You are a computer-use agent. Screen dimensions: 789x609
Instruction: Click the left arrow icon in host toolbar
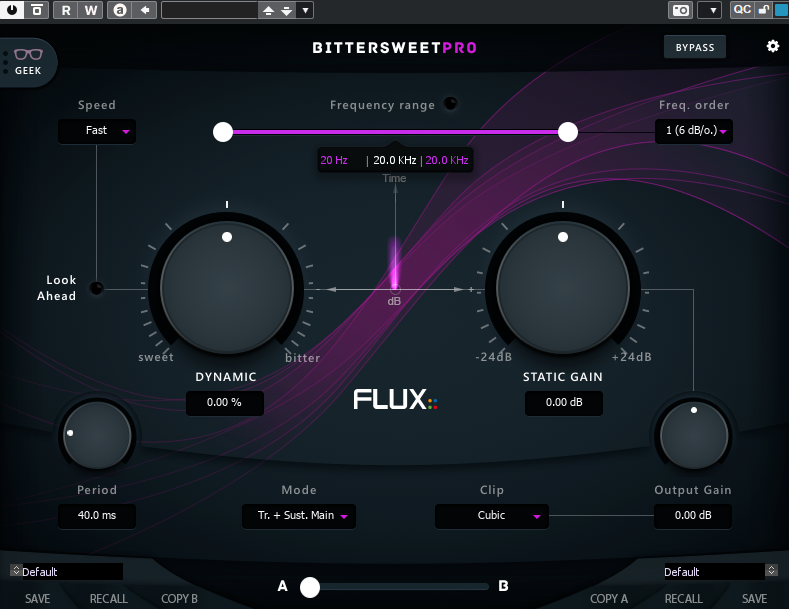pyautogui.click(x=145, y=10)
